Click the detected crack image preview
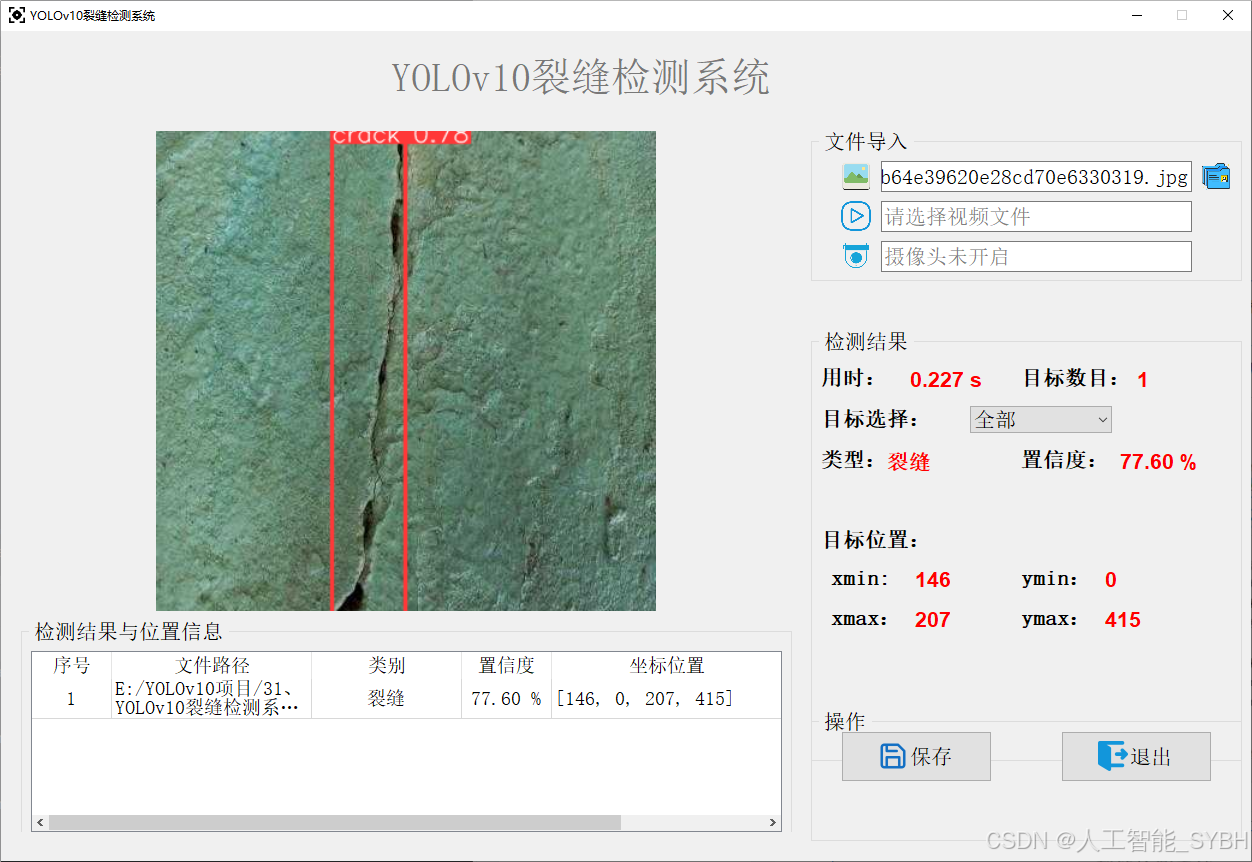The image size is (1252, 862). [406, 371]
